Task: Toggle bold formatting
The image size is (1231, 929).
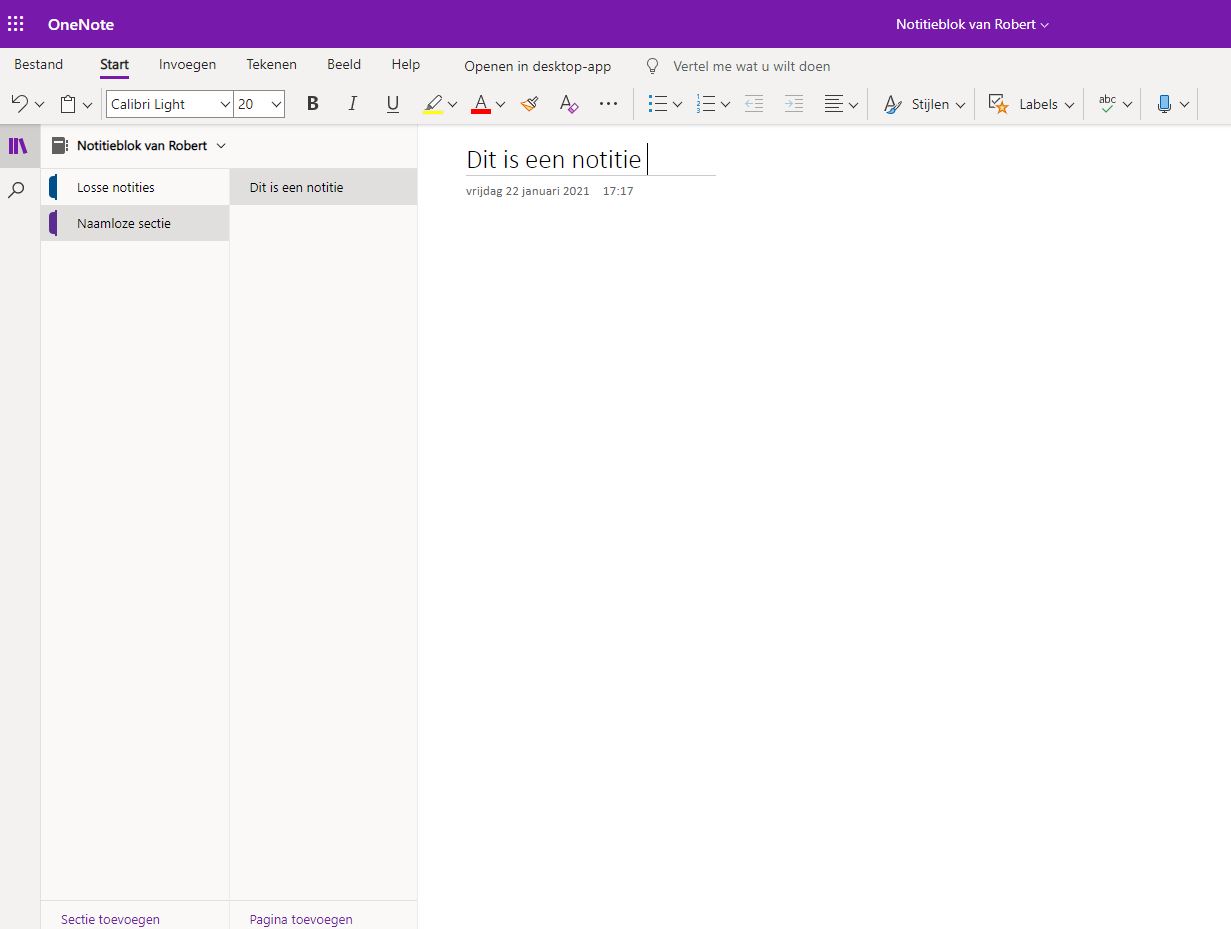Action: (312, 103)
